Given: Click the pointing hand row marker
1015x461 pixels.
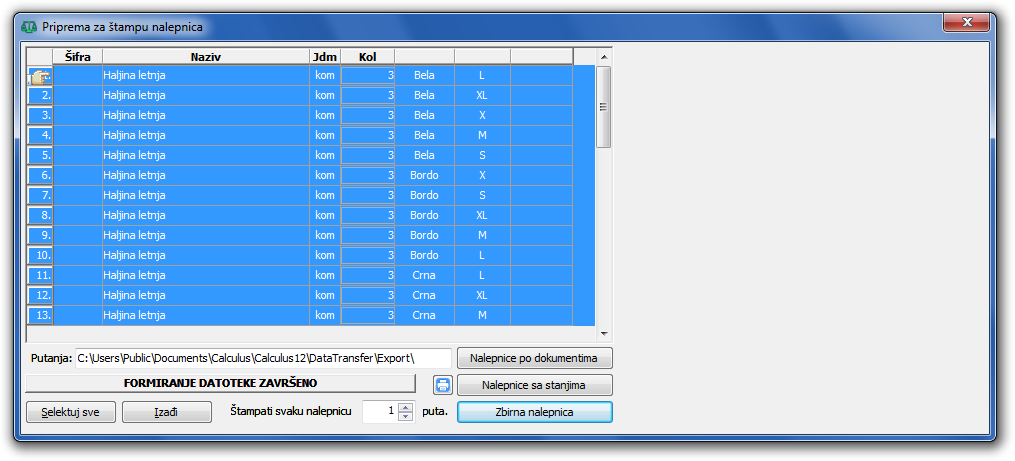Looking at the screenshot, I should [39, 76].
